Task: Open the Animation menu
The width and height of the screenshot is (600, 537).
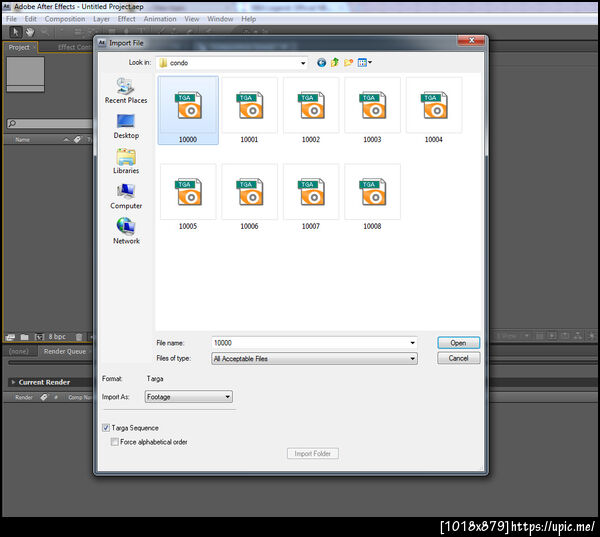Action: click(x=160, y=19)
